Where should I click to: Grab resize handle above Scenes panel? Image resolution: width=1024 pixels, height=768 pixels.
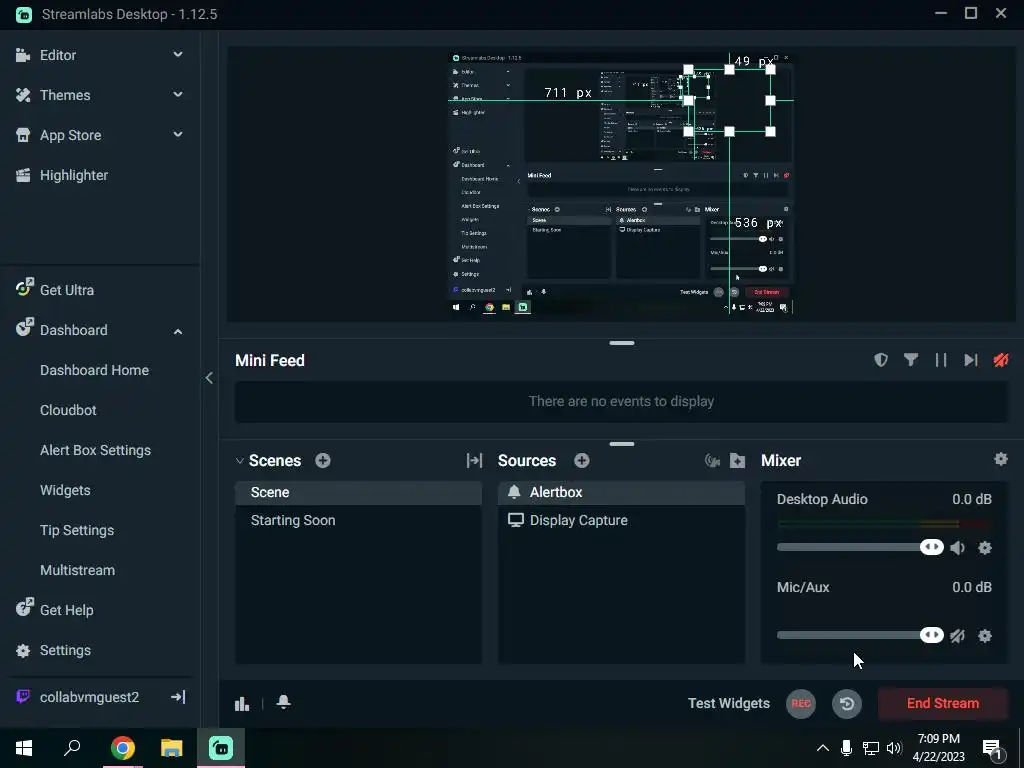click(622, 443)
